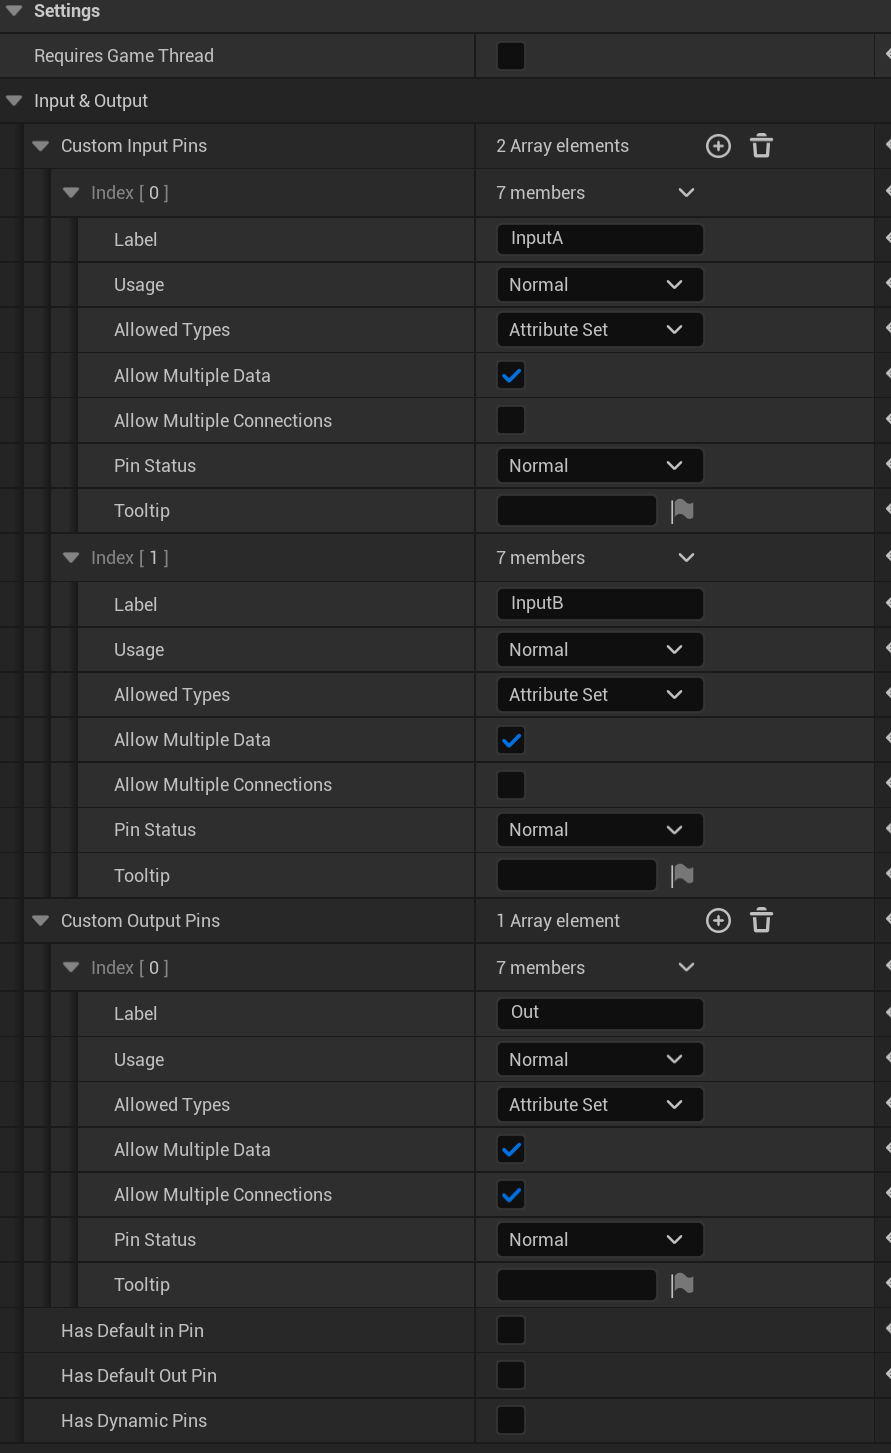Uncheck Allow Multiple Data for InputB
Viewport: 891px width, 1453px height.
(511, 740)
